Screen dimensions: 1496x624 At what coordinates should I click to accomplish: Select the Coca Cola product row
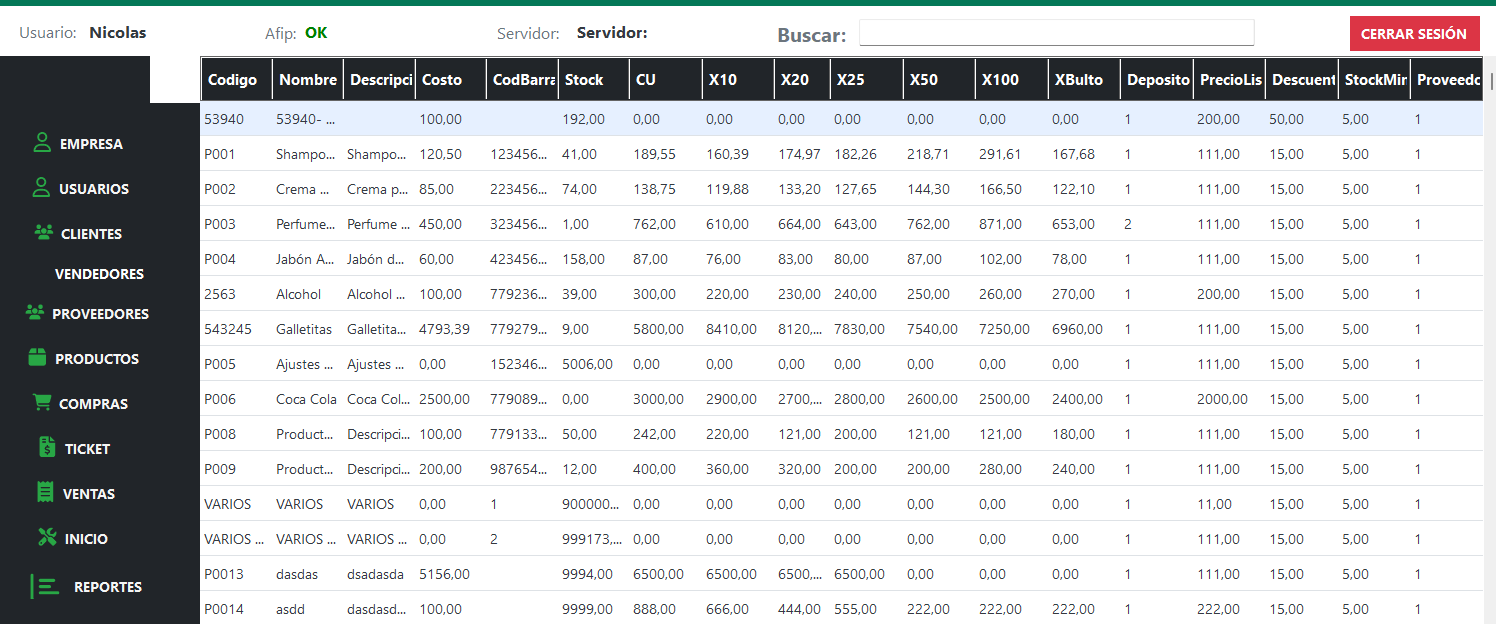(306, 399)
